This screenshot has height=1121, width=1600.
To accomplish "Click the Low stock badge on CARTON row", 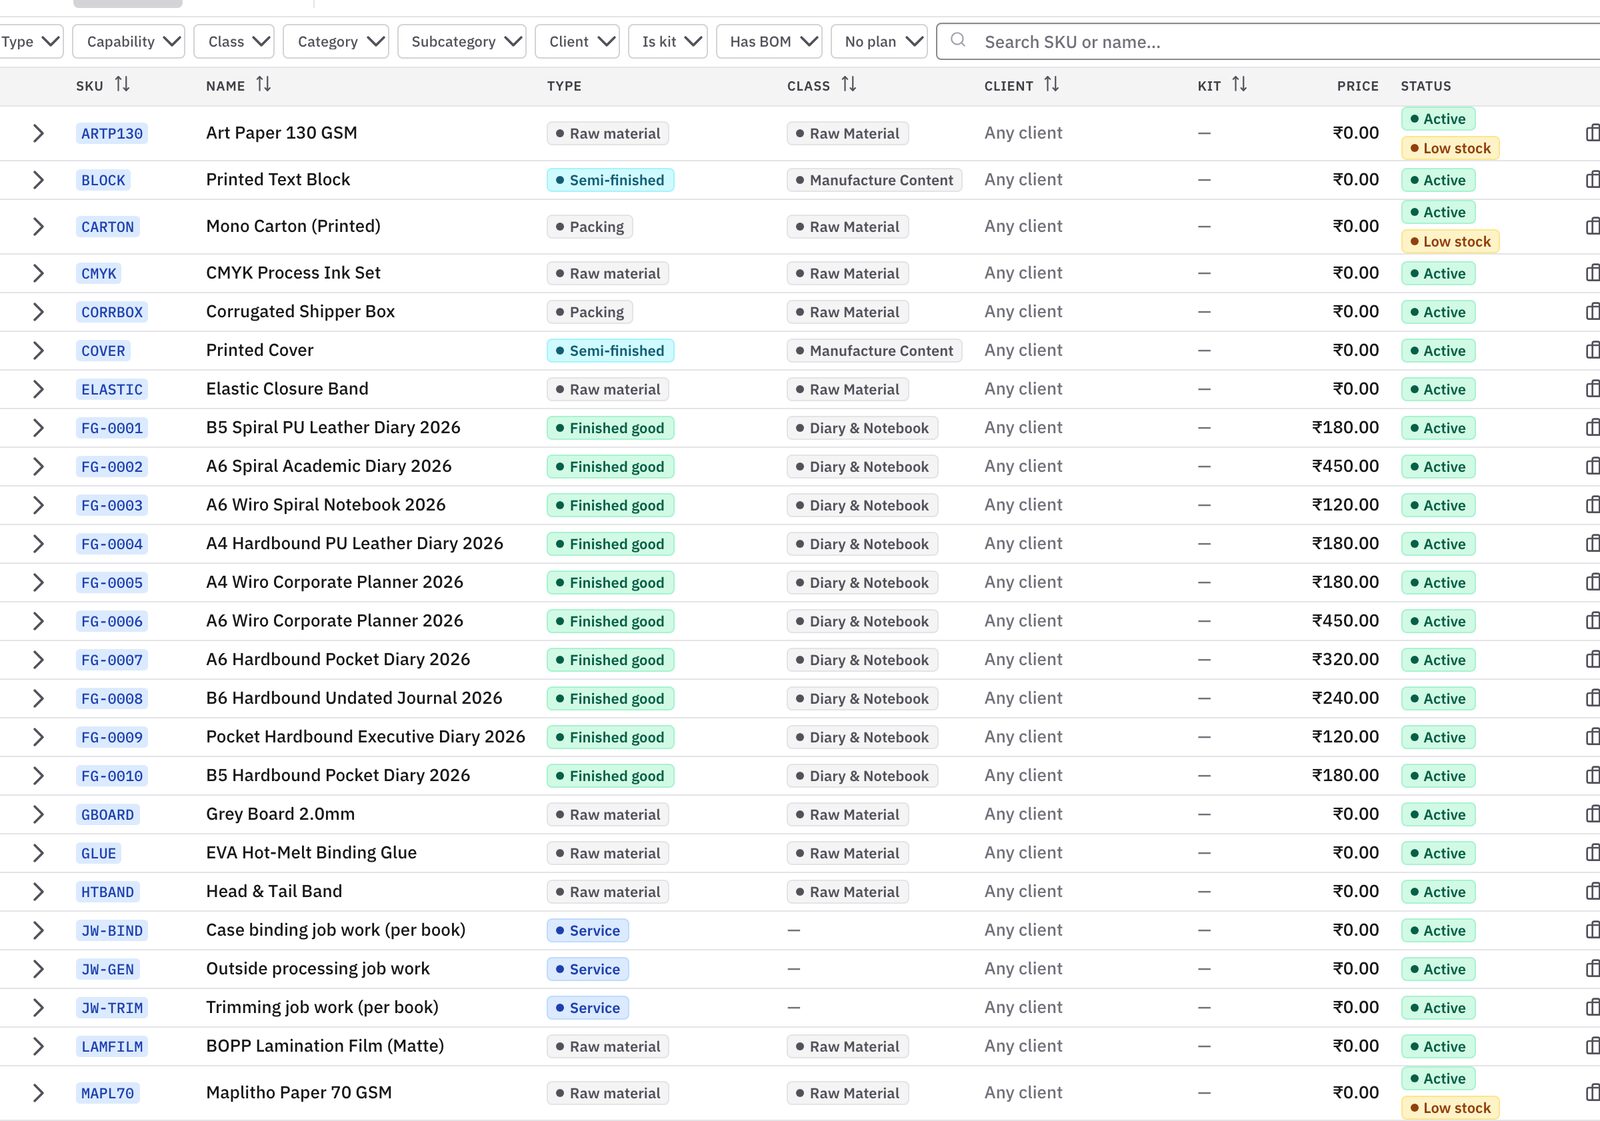I will click(1450, 242).
